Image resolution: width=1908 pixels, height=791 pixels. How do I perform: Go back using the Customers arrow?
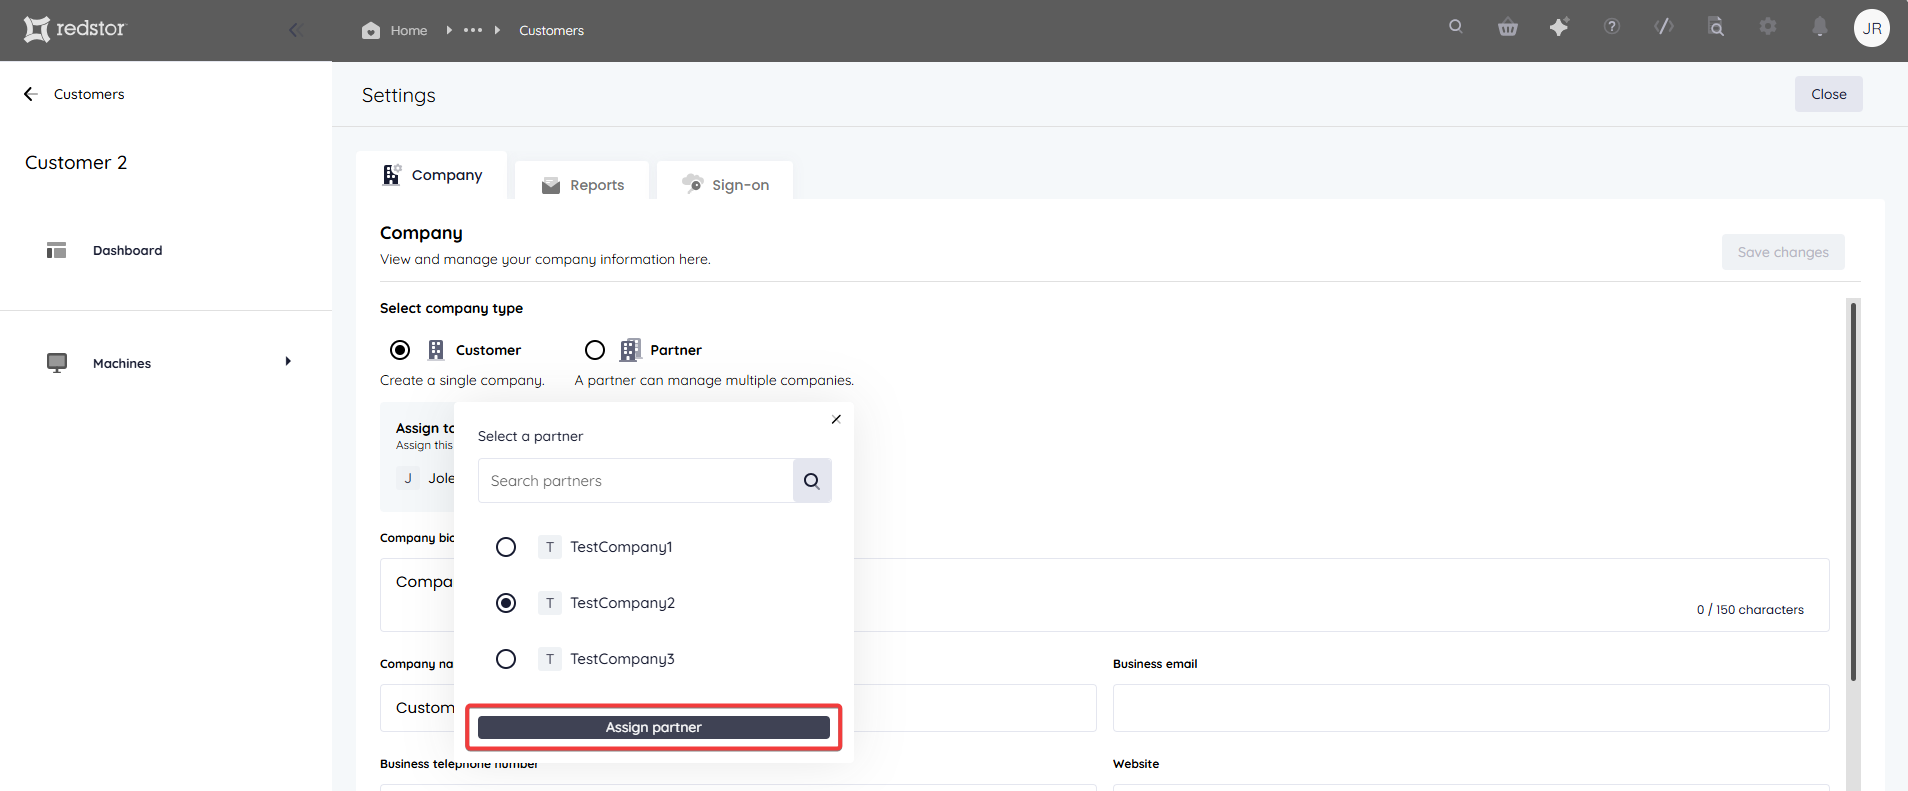pyautogui.click(x=31, y=94)
